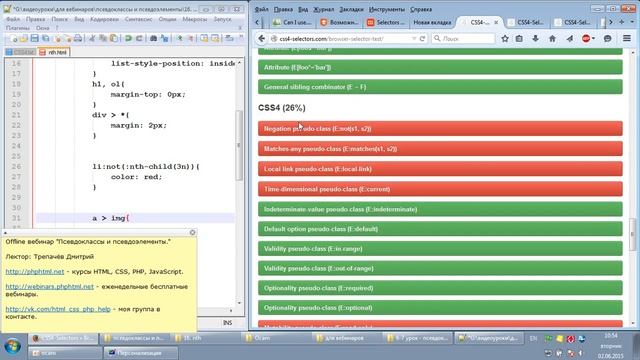This screenshot has height=360, width=640.
Task: Click the red Adblock stop-sign icon
Action: tap(586, 38)
